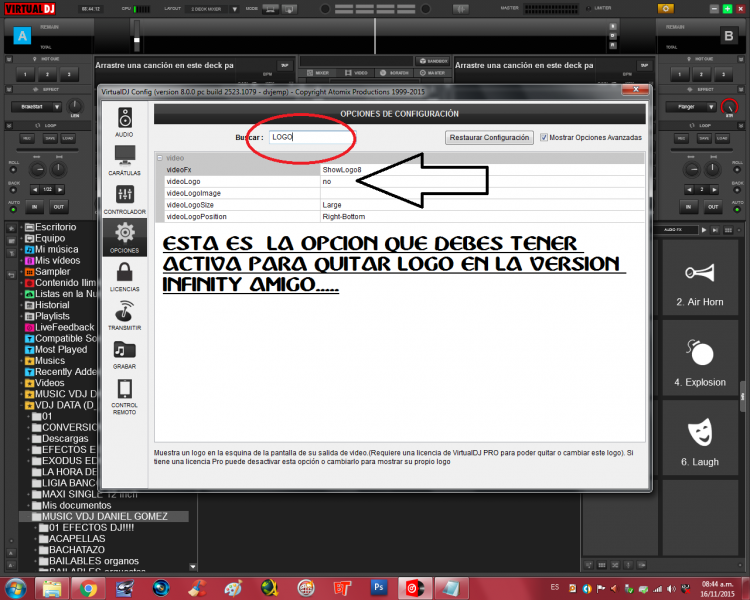Expand the VDJ DATA folder
Image resolution: width=750 pixels, height=600 pixels.
[22, 406]
